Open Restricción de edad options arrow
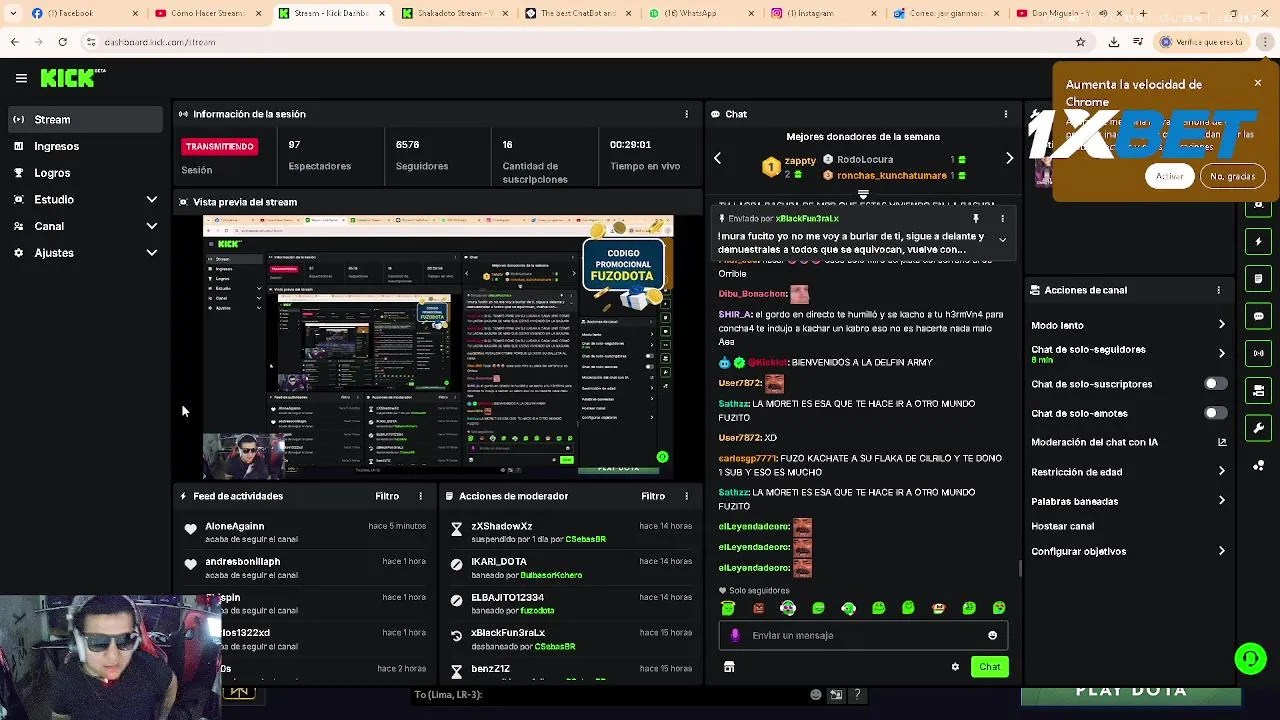This screenshot has width=1280, height=720. (1221, 472)
